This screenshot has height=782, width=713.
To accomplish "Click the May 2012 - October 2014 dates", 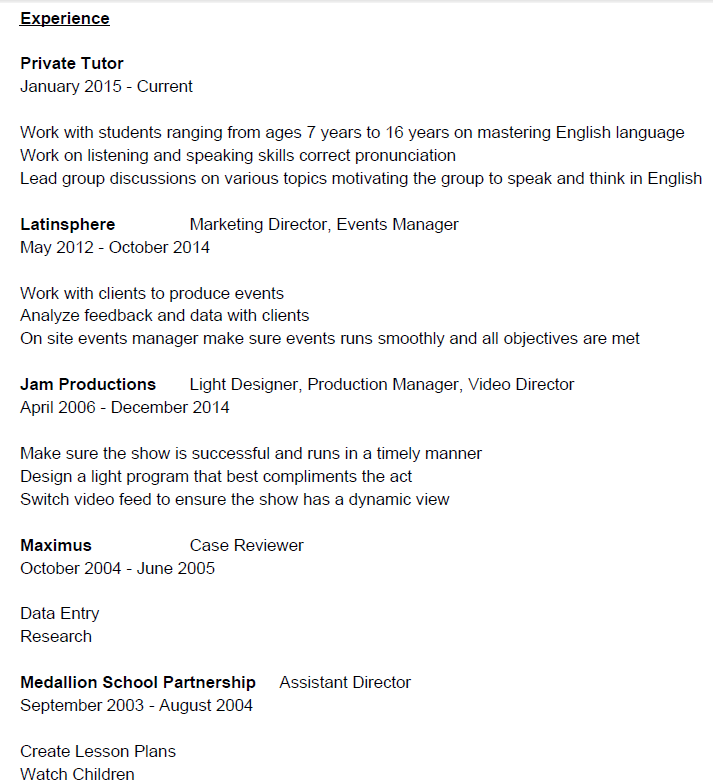I will (x=115, y=247).
